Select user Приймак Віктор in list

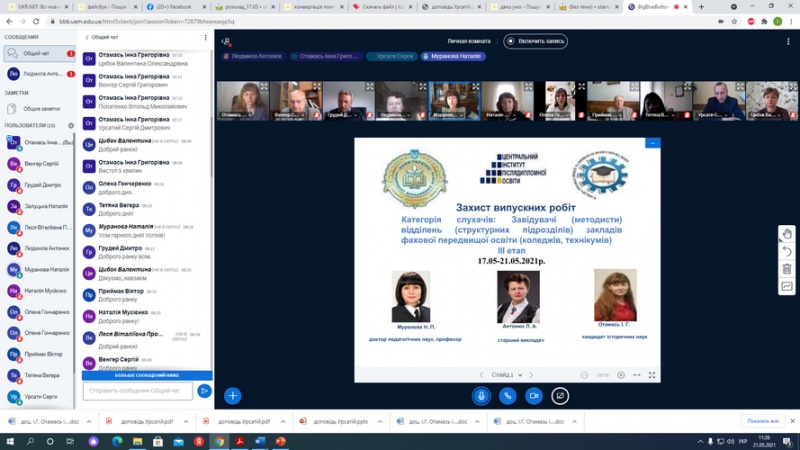tap(39, 354)
